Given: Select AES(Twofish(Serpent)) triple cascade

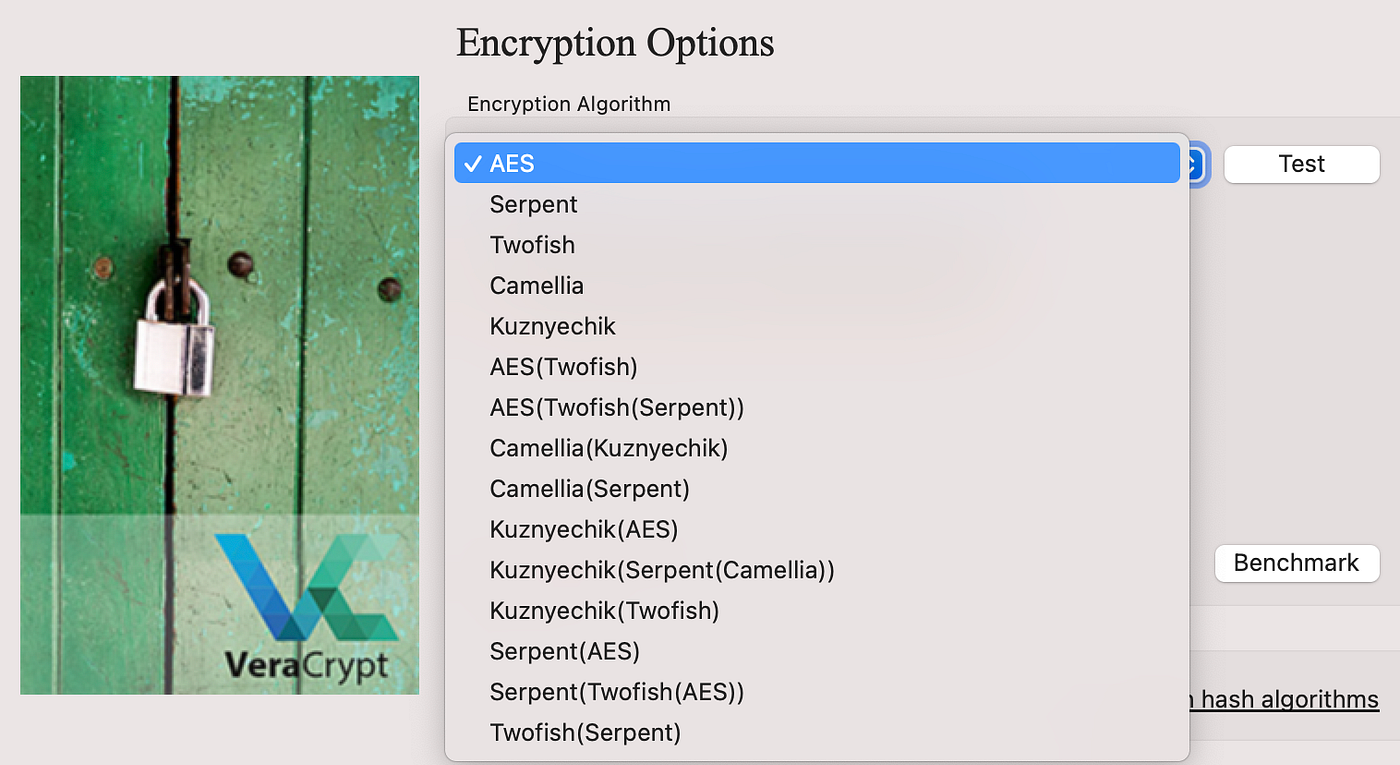Looking at the screenshot, I should pyautogui.click(x=616, y=407).
